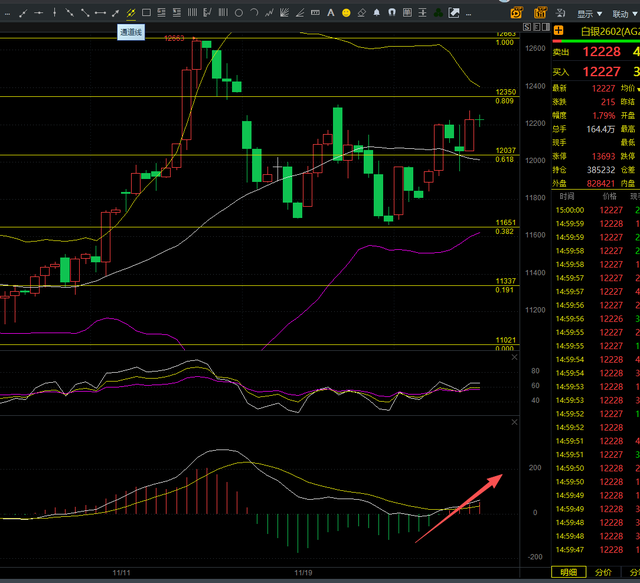Open the 联动 dropdown menu
Image resolution: width=640 pixels, height=583 pixels.
(625, 14)
